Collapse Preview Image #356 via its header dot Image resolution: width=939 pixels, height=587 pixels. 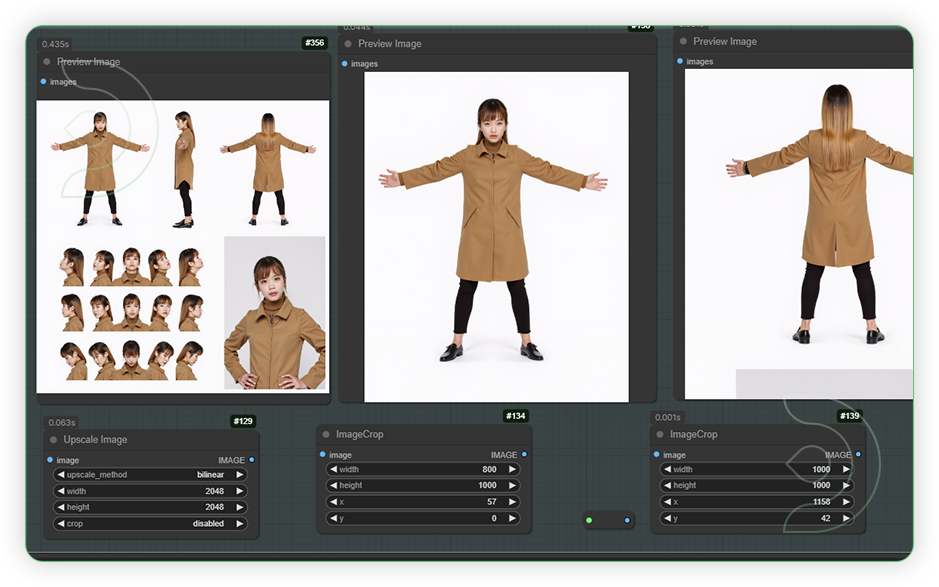46,61
